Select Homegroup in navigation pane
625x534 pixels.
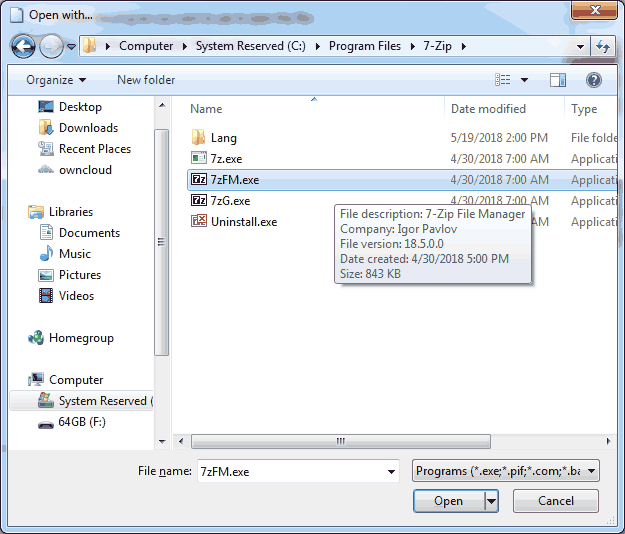(x=81, y=338)
